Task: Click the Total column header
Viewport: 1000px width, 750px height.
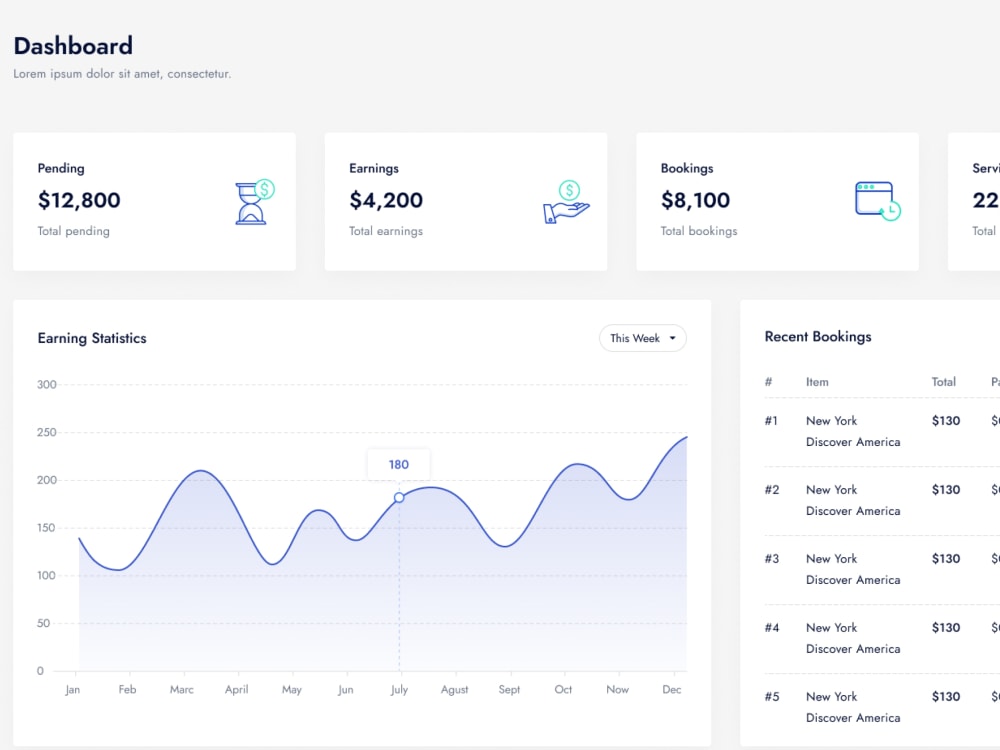Action: pyautogui.click(x=943, y=382)
